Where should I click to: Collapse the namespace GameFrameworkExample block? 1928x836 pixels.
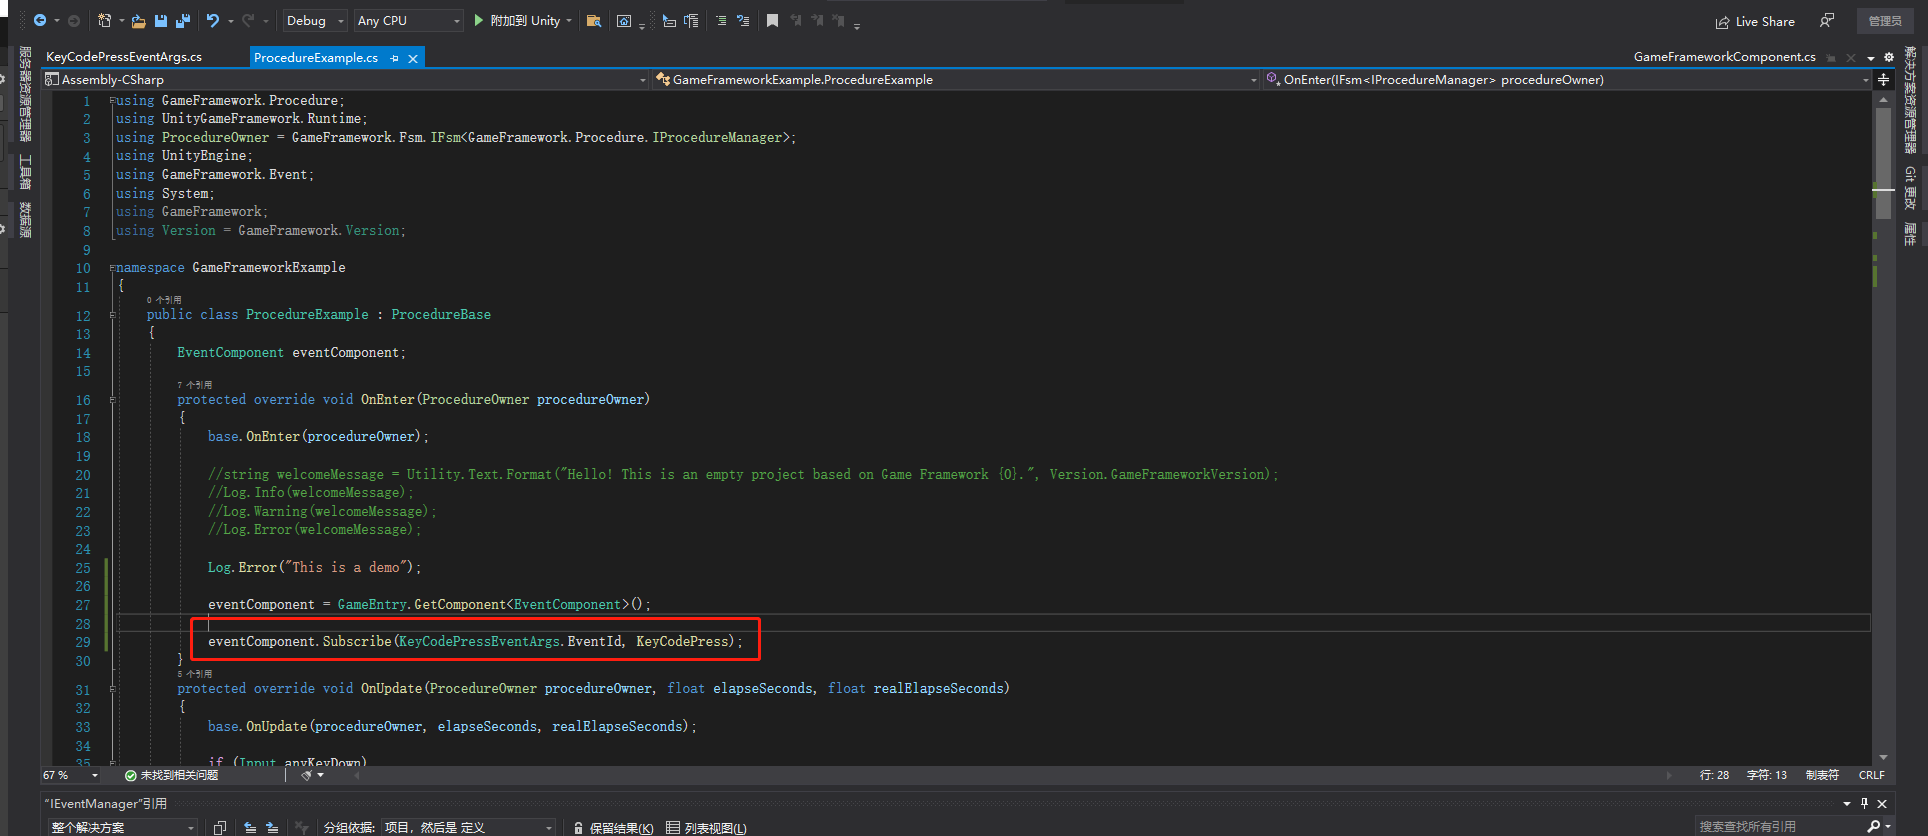point(112,268)
